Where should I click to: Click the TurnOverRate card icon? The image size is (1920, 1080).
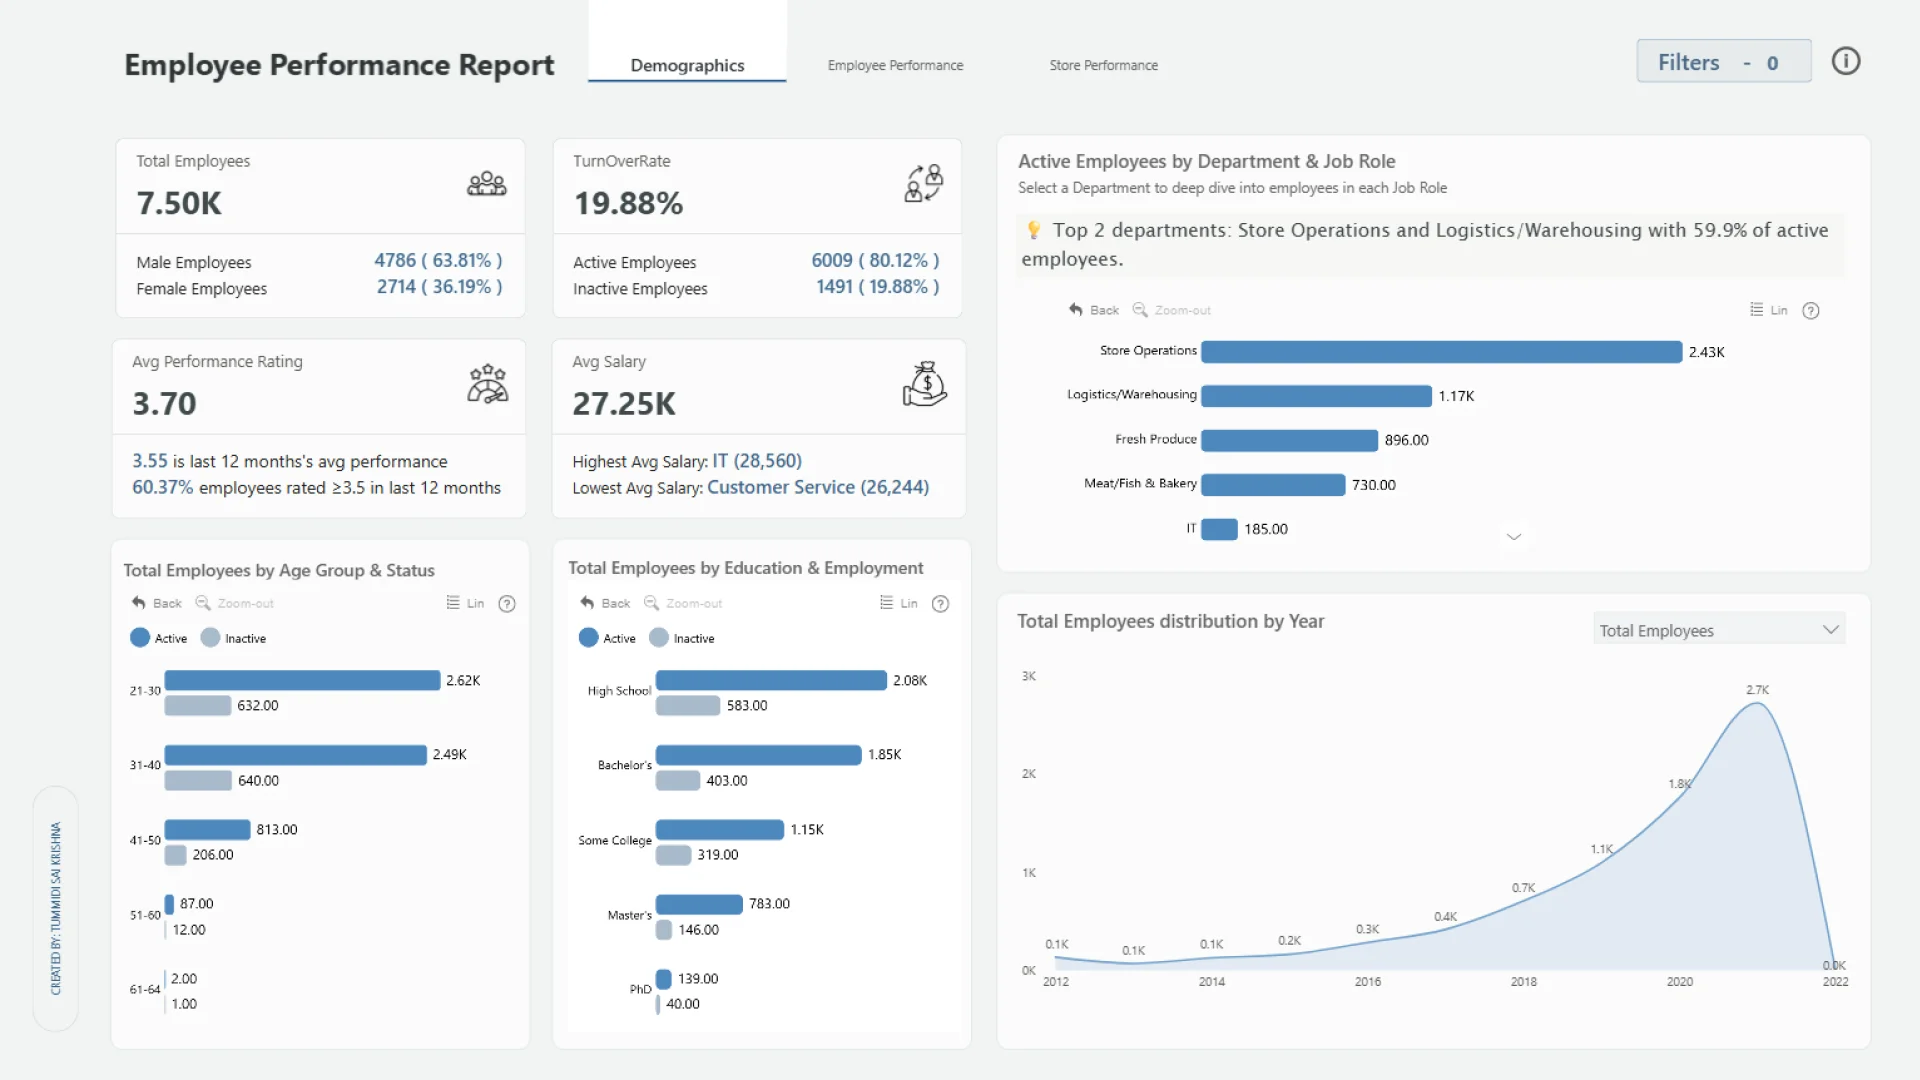924,184
